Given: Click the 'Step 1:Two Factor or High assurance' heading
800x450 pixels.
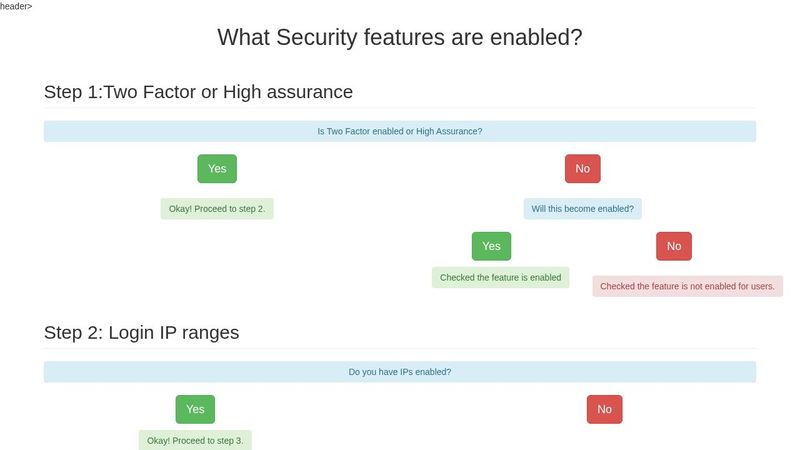Looking at the screenshot, I should (198, 92).
